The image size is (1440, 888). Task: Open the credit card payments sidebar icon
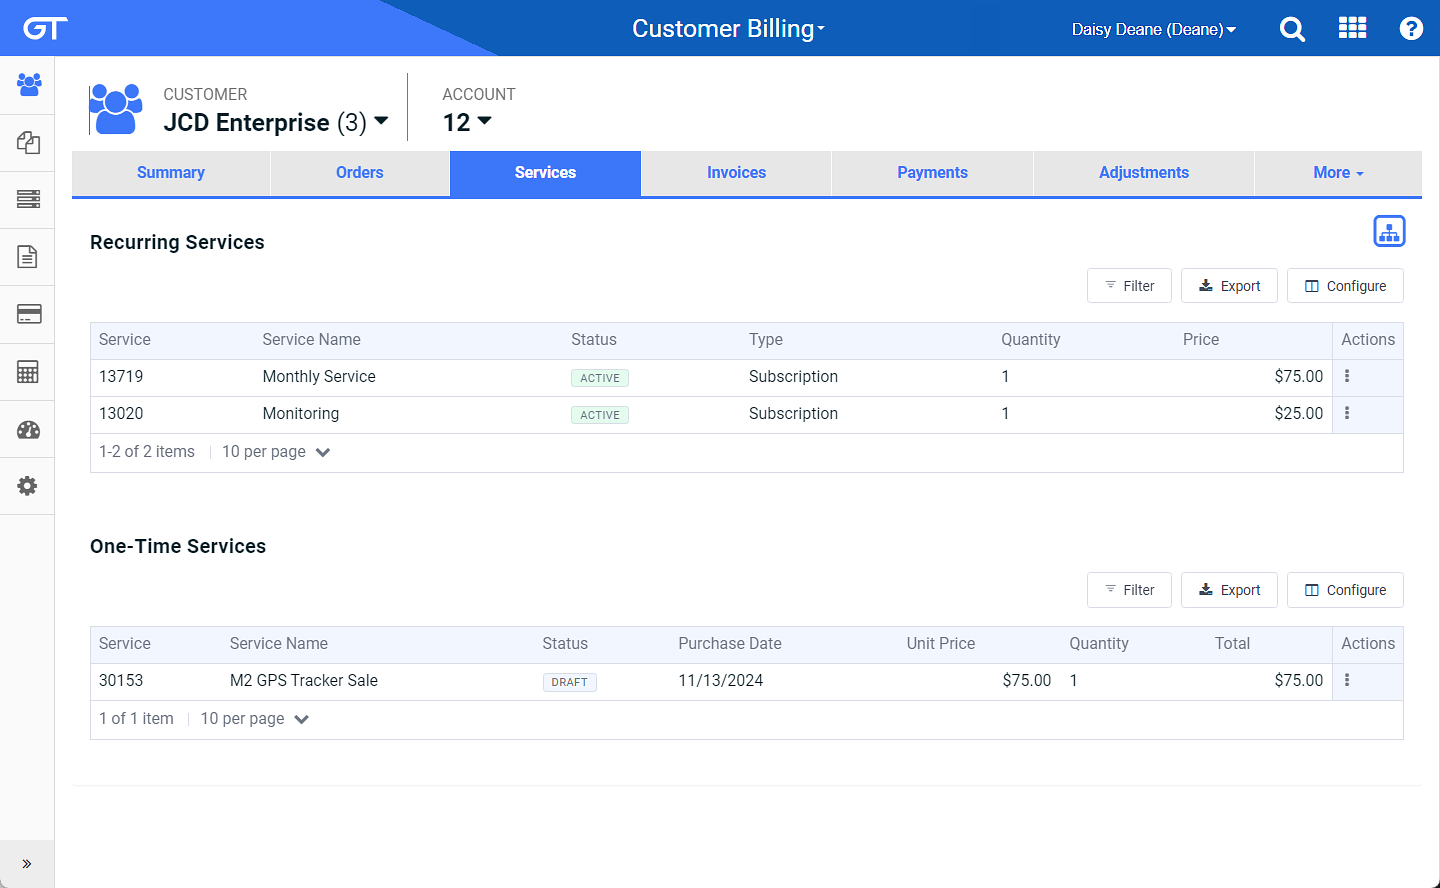coord(28,314)
